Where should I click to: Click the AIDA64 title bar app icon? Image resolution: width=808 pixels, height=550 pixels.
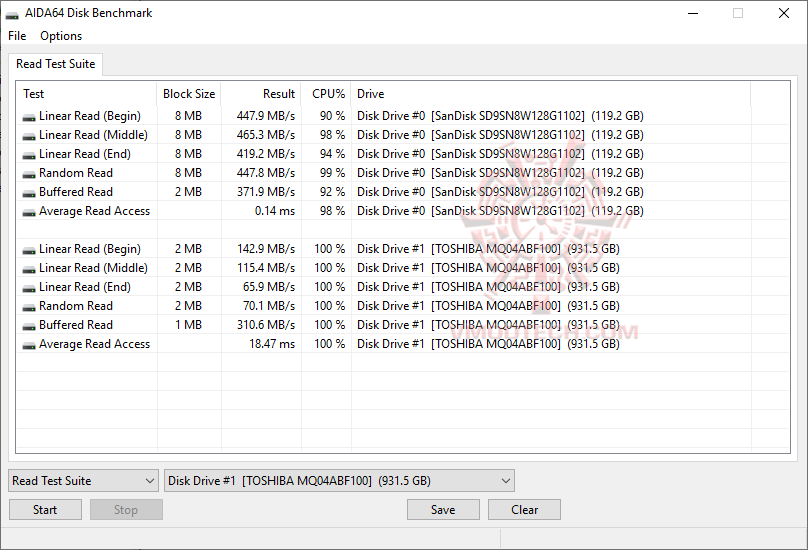12,14
